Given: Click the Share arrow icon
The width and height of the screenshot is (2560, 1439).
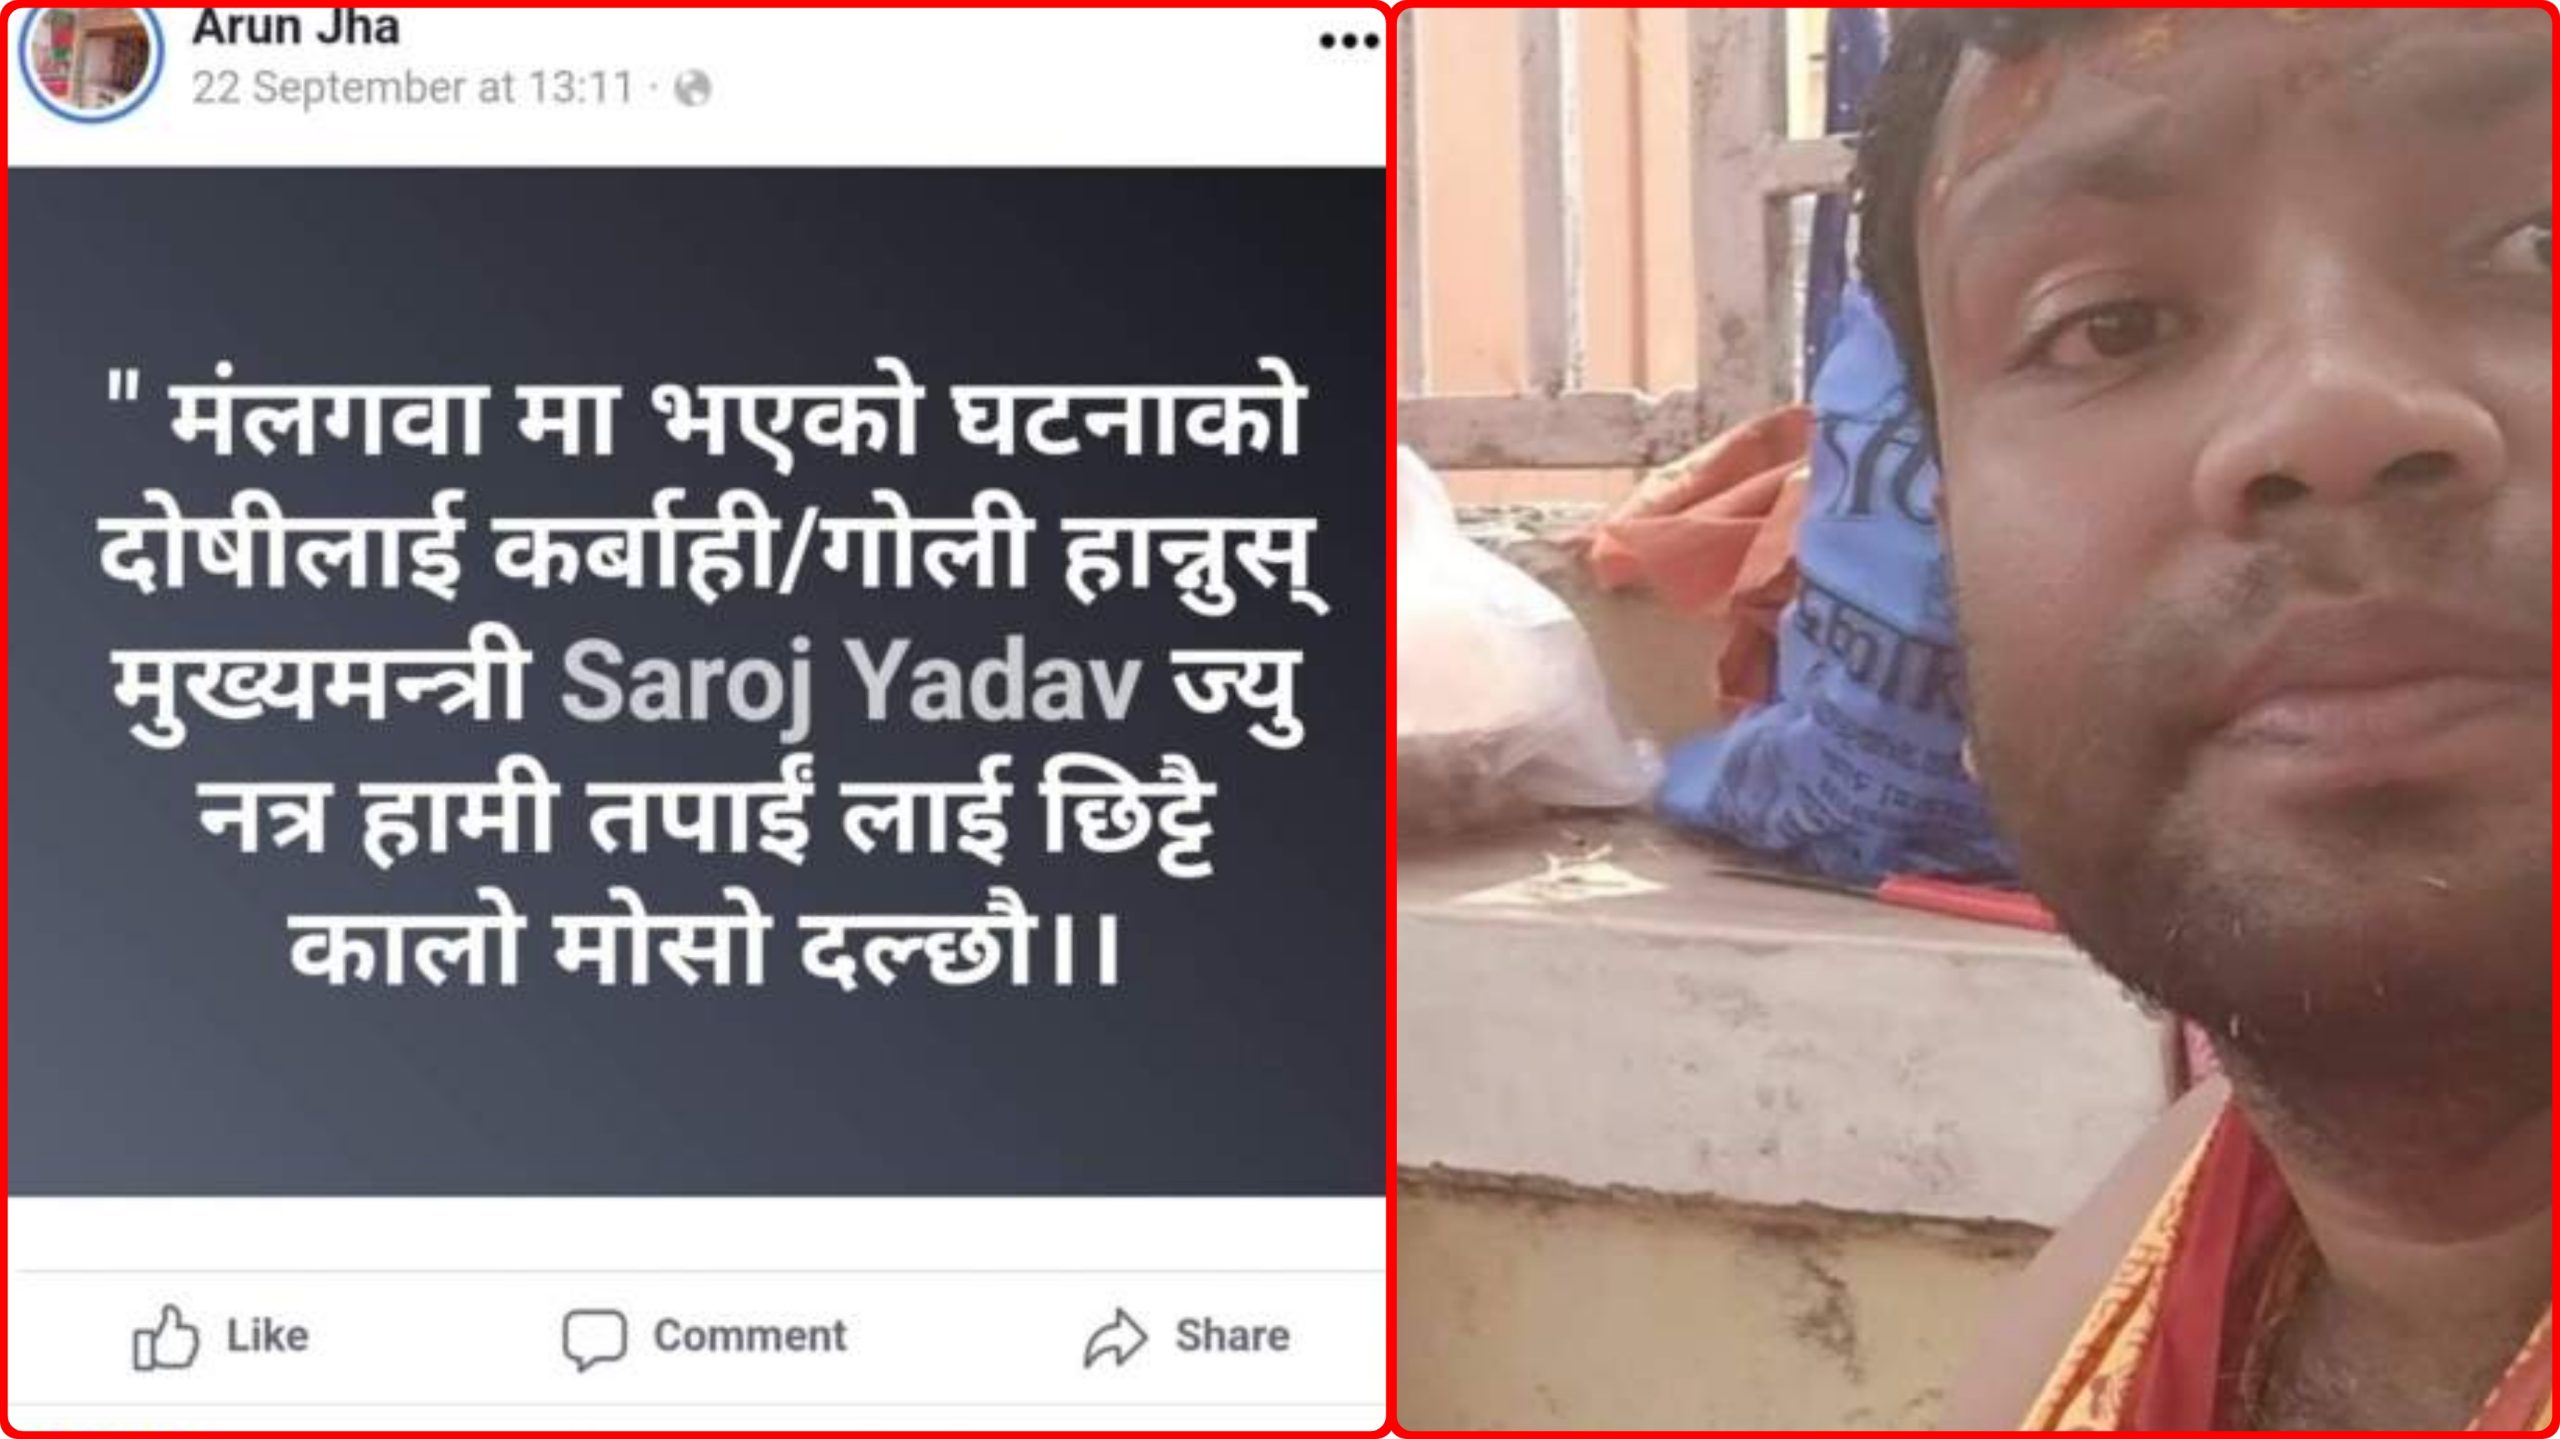Looking at the screenshot, I should point(1115,1337).
